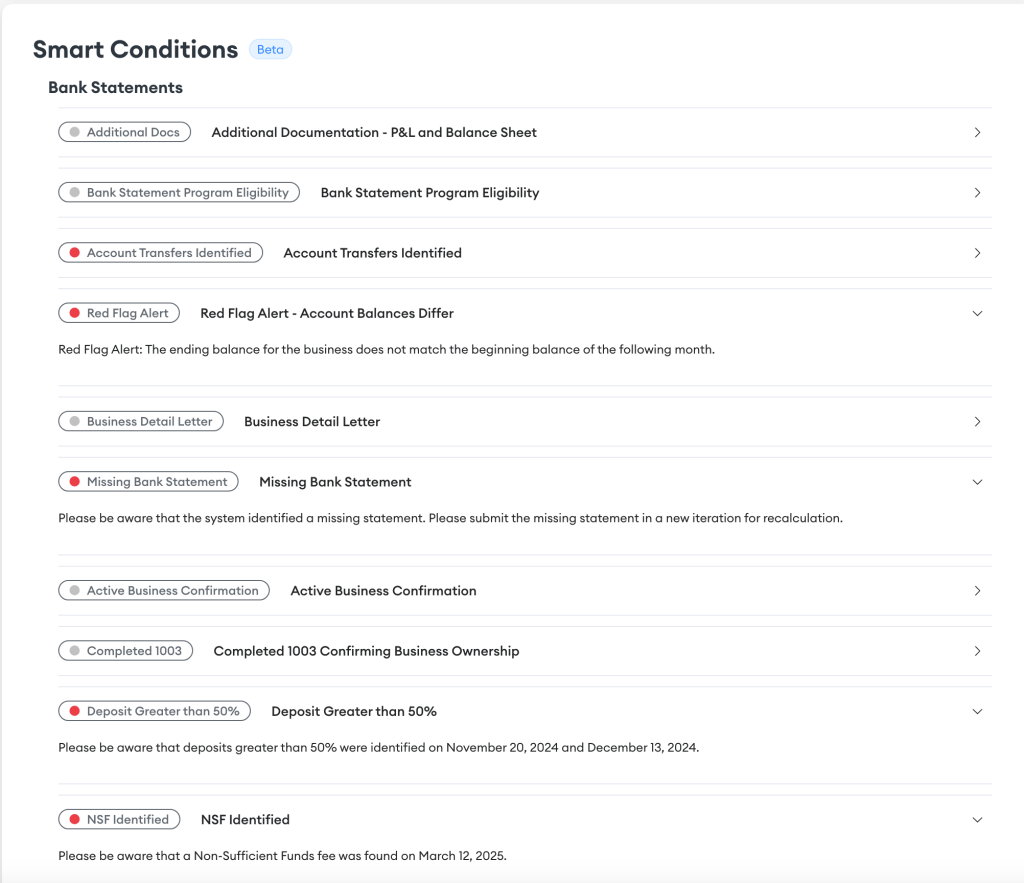
Task: Collapse the Missing Bank Statement details
Action: pyautogui.click(x=978, y=481)
